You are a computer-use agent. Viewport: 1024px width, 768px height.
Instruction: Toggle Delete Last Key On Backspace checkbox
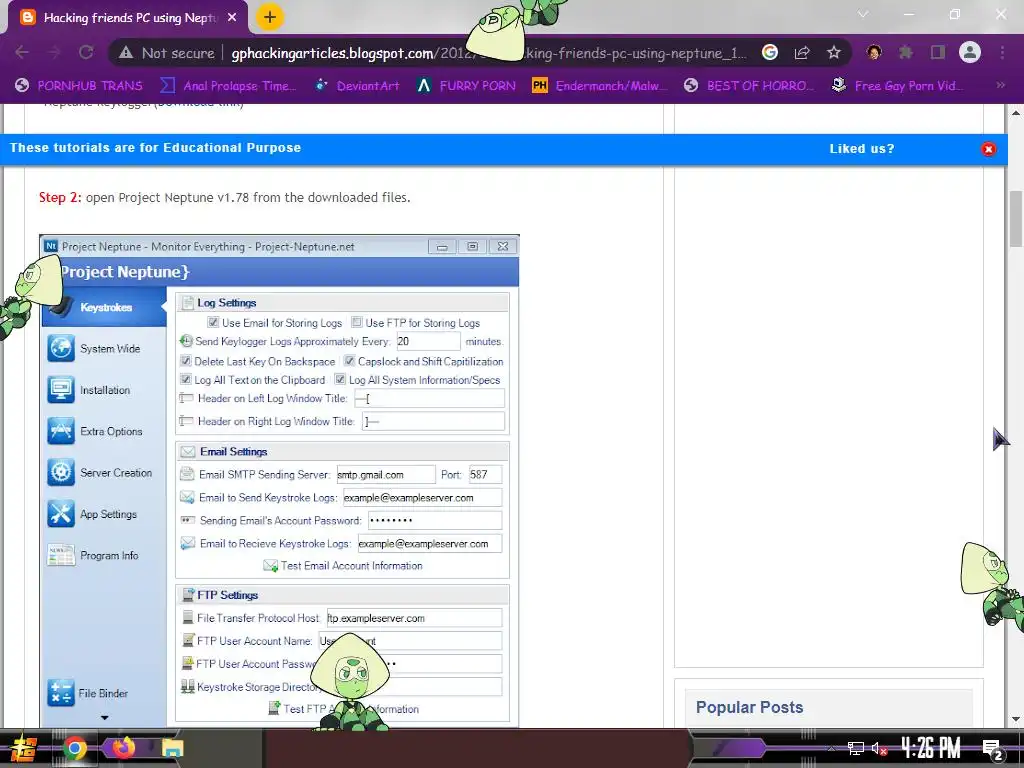pyautogui.click(x=185, y=360)
